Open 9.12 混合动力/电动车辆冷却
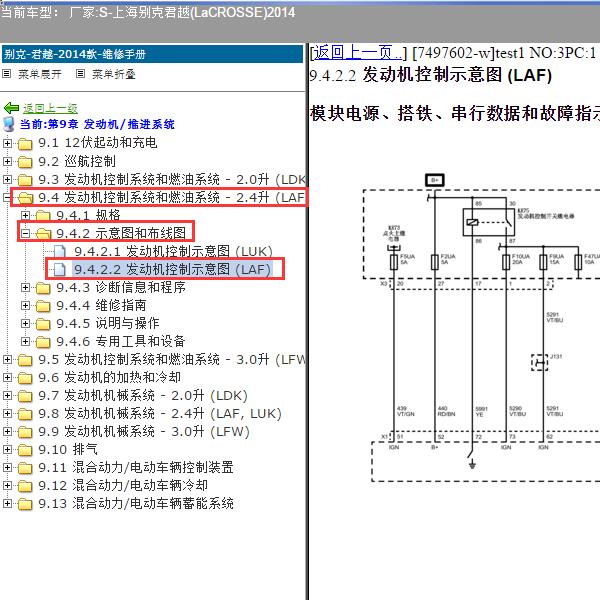The width and height of the screenshot is (600, 600). click(x=123, y=486)
